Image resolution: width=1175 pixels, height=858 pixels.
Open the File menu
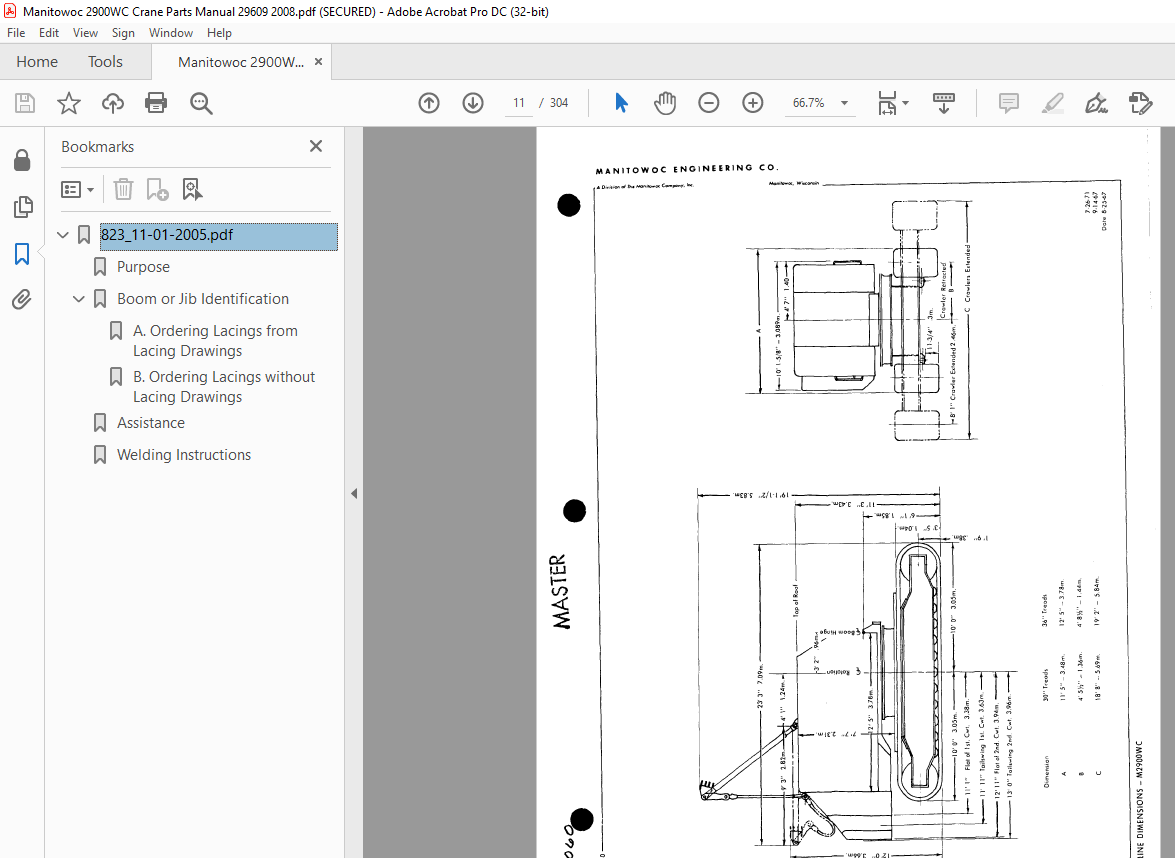(x=16, y=33)
